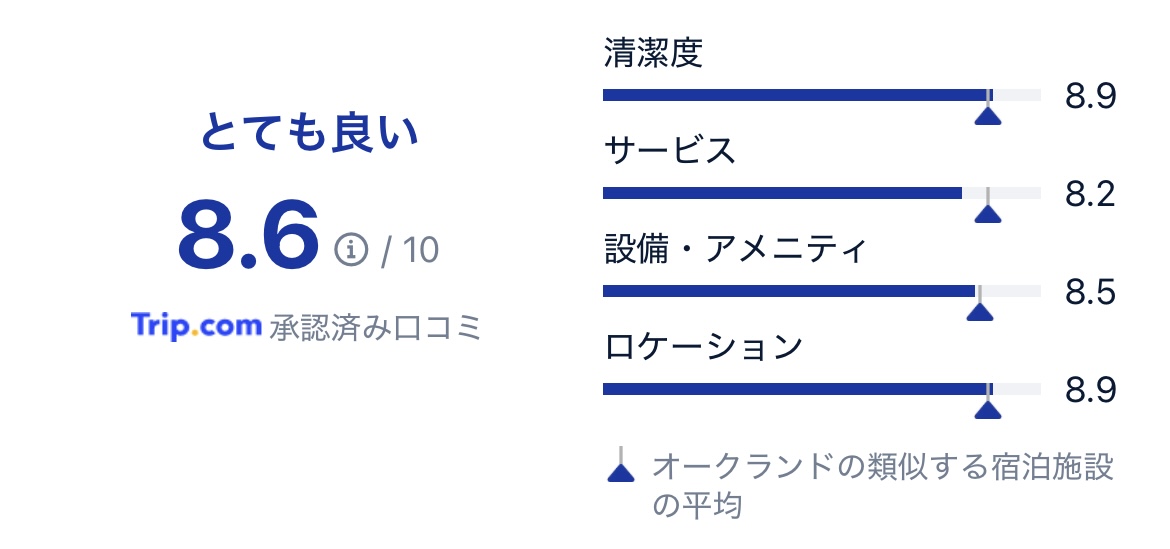Click the 清潔度 label

point(653,53)
